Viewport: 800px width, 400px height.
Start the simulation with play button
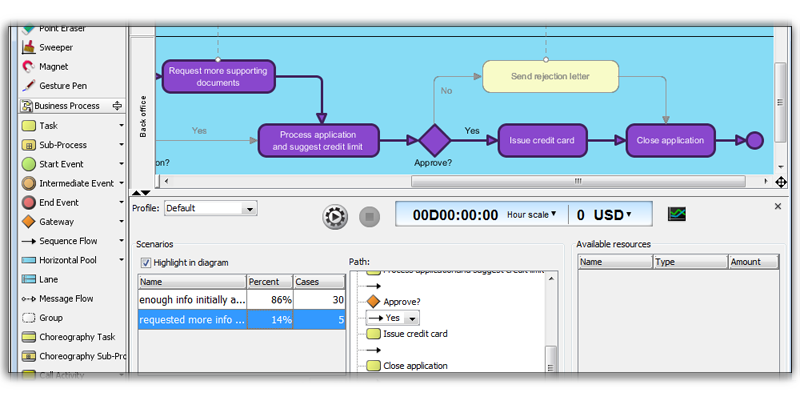pos(335,216)
